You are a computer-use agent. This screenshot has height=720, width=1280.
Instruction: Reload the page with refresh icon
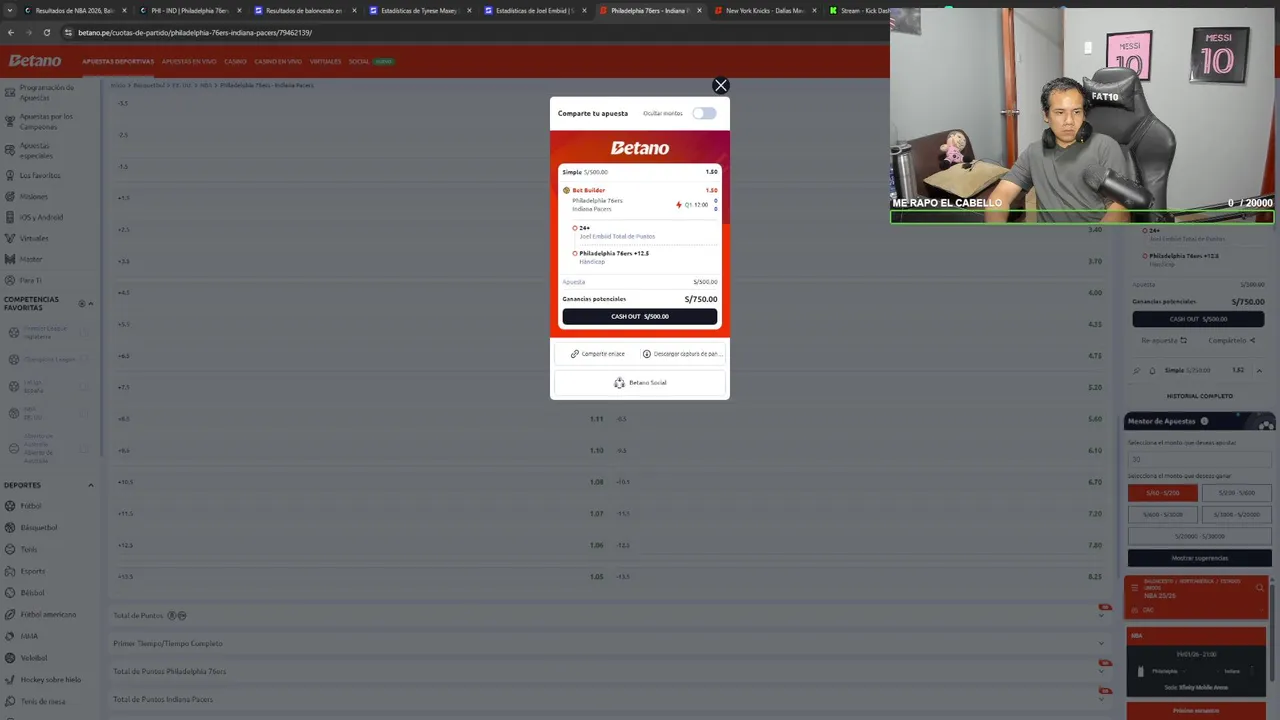point(47,32)
